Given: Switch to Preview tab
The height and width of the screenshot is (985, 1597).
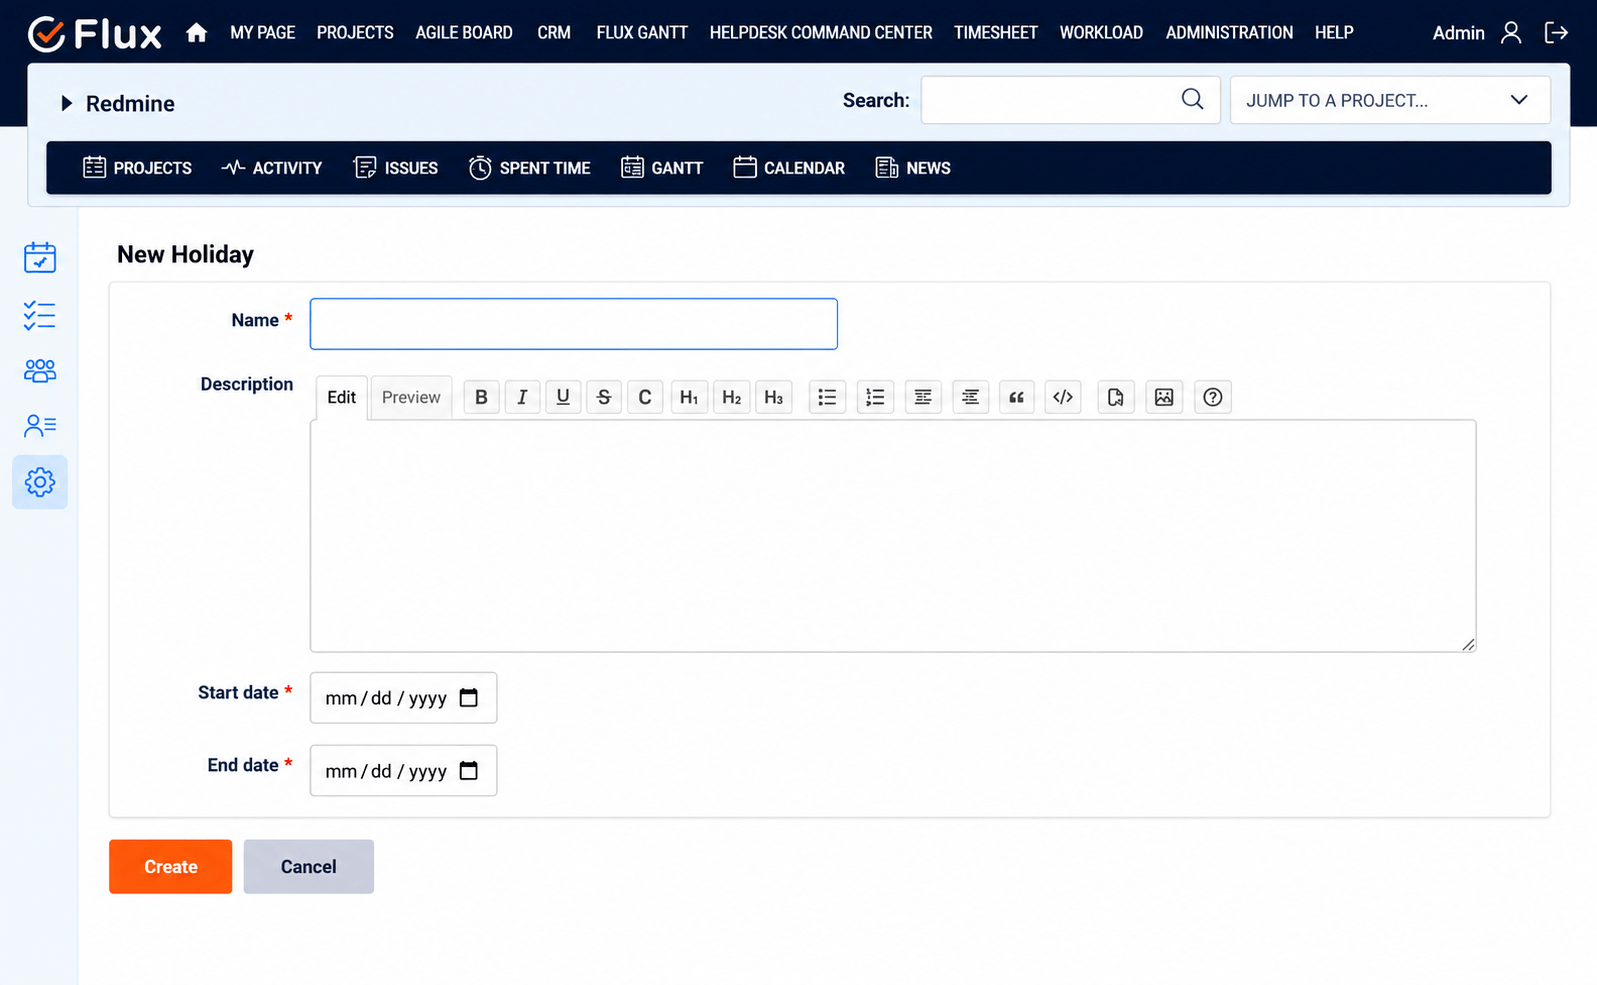Looking at the screenshot, I should click(x=411, y=397).
